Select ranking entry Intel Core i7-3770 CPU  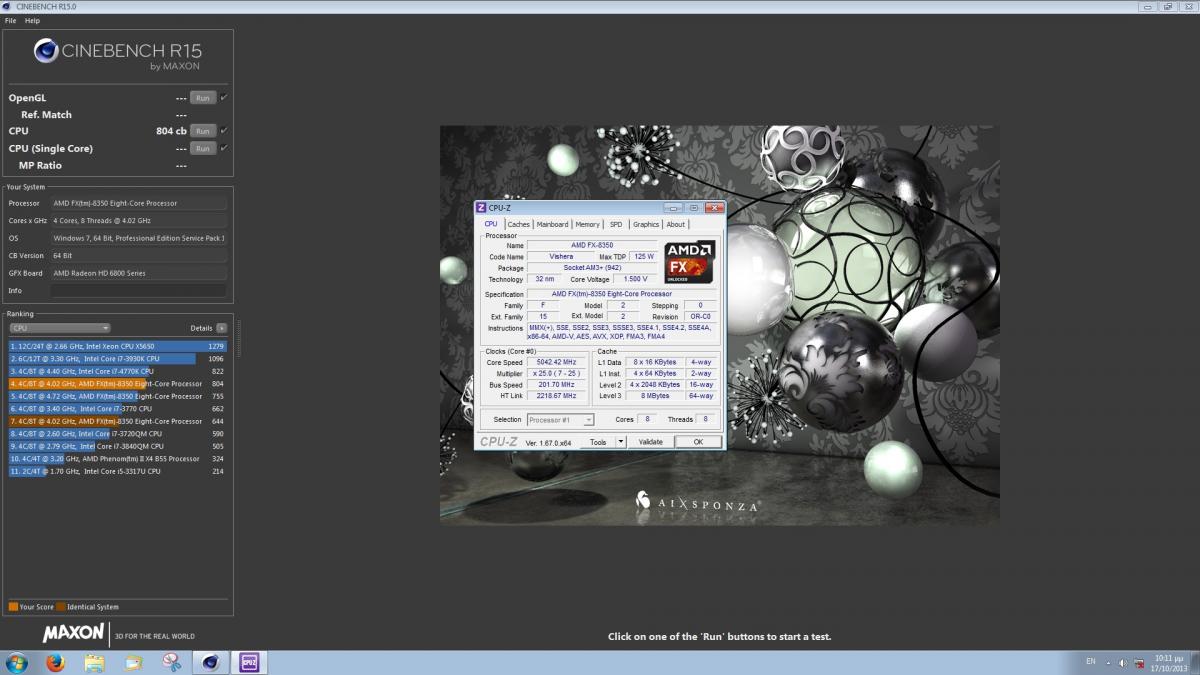pos(118,409)
